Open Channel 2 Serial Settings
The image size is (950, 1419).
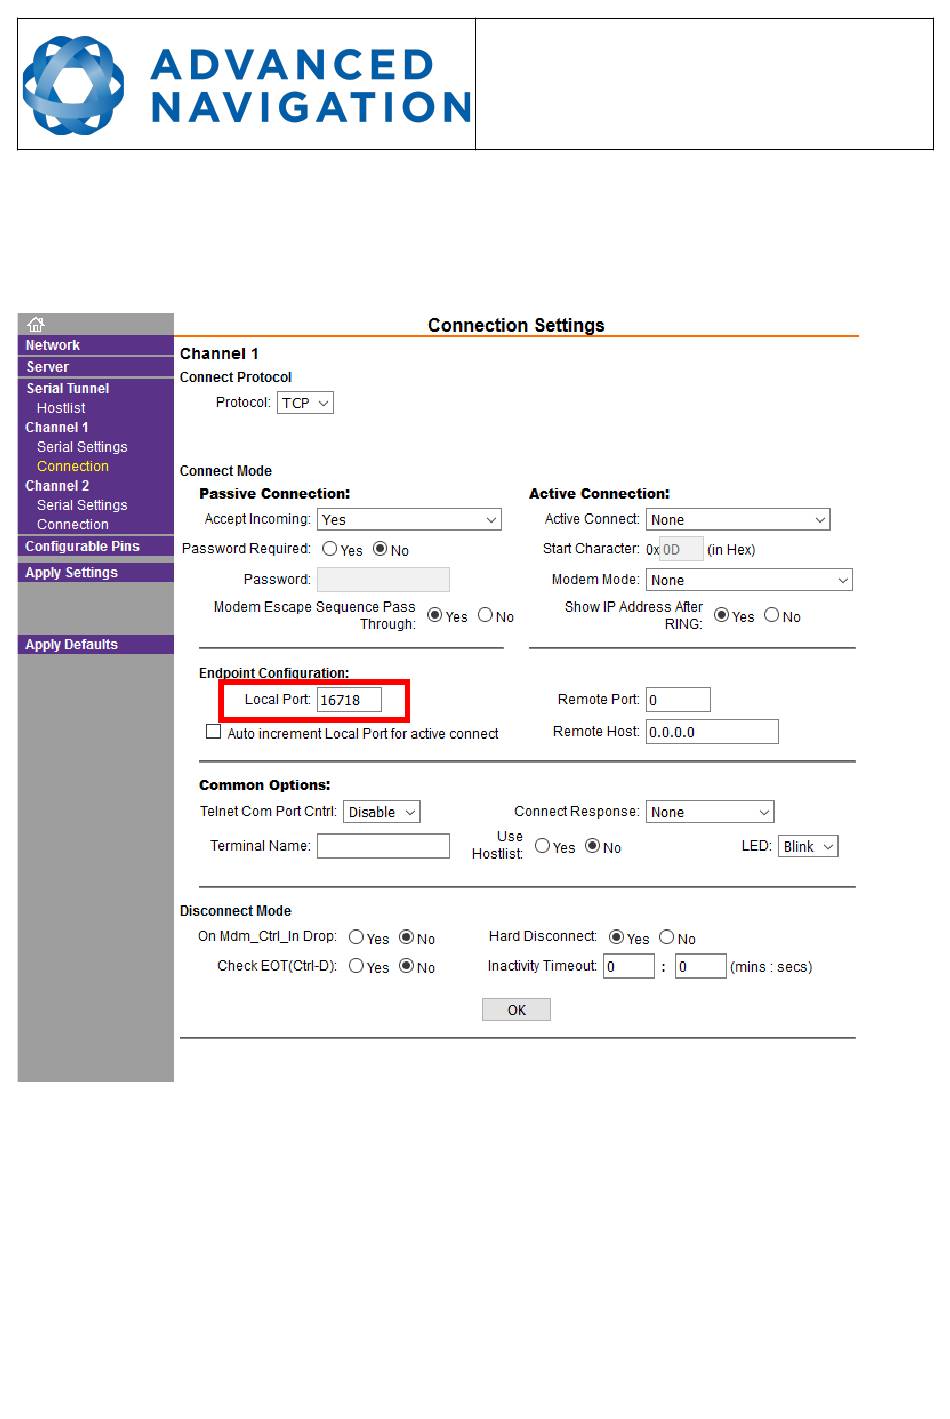click(82, 505)
